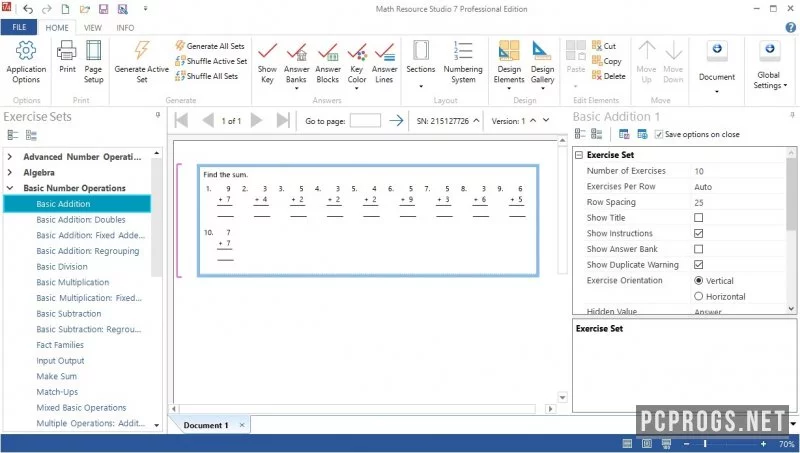Generate Active Set
800x453 pixels.
coord(141,62)
